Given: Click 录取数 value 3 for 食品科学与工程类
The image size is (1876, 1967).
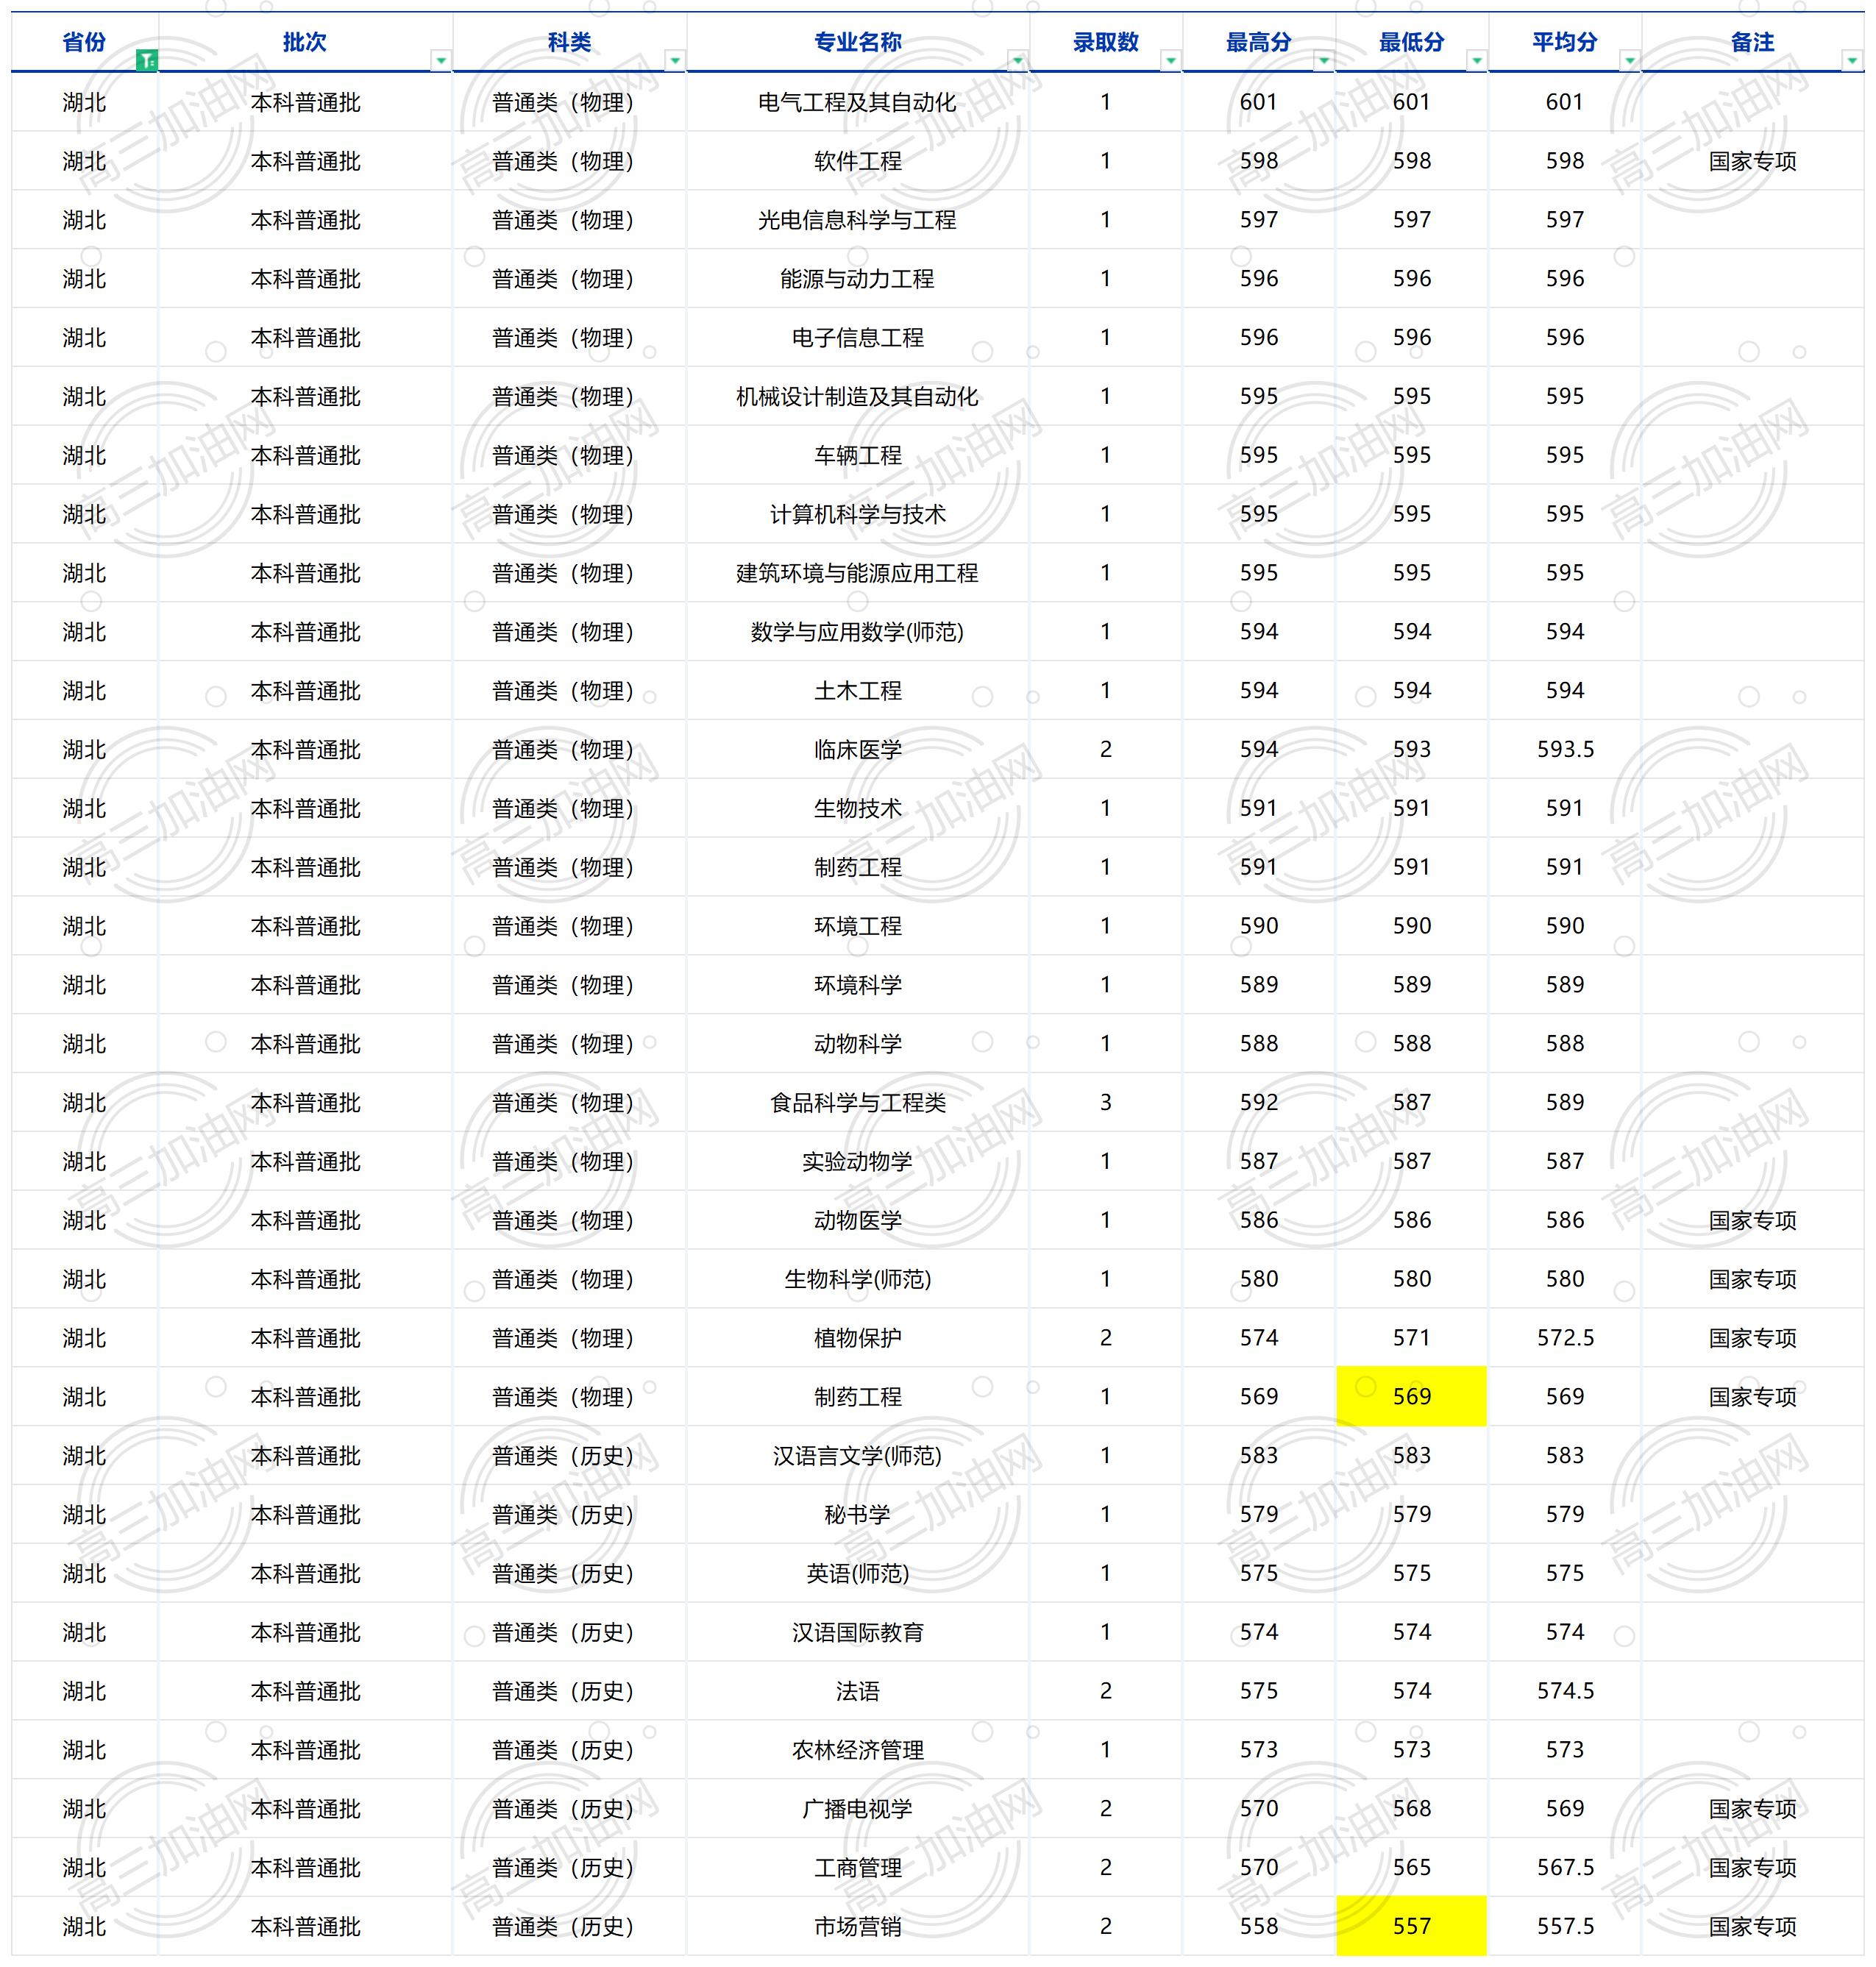Looking at the screenshot, I should click(x=1105, y=1103).
